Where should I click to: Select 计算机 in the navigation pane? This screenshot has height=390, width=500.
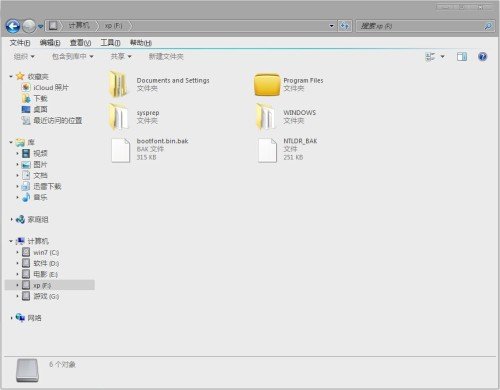(38, 241)
